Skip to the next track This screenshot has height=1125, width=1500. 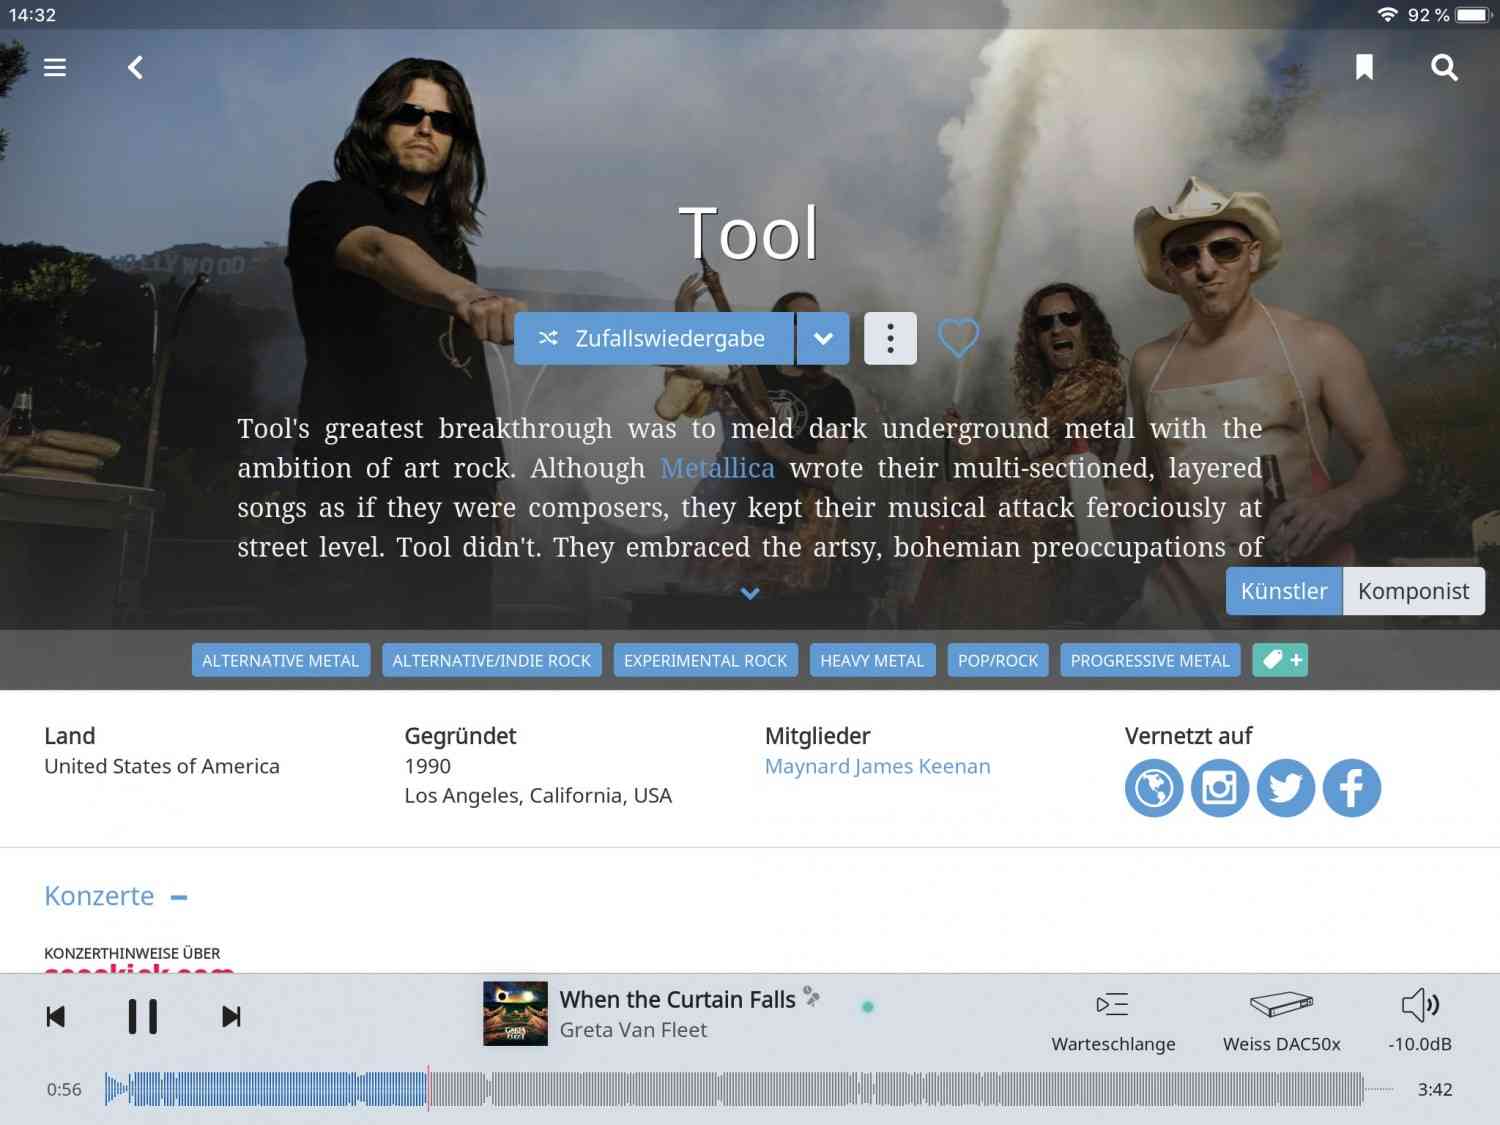pyautogui.click(x=231, y=1017)
